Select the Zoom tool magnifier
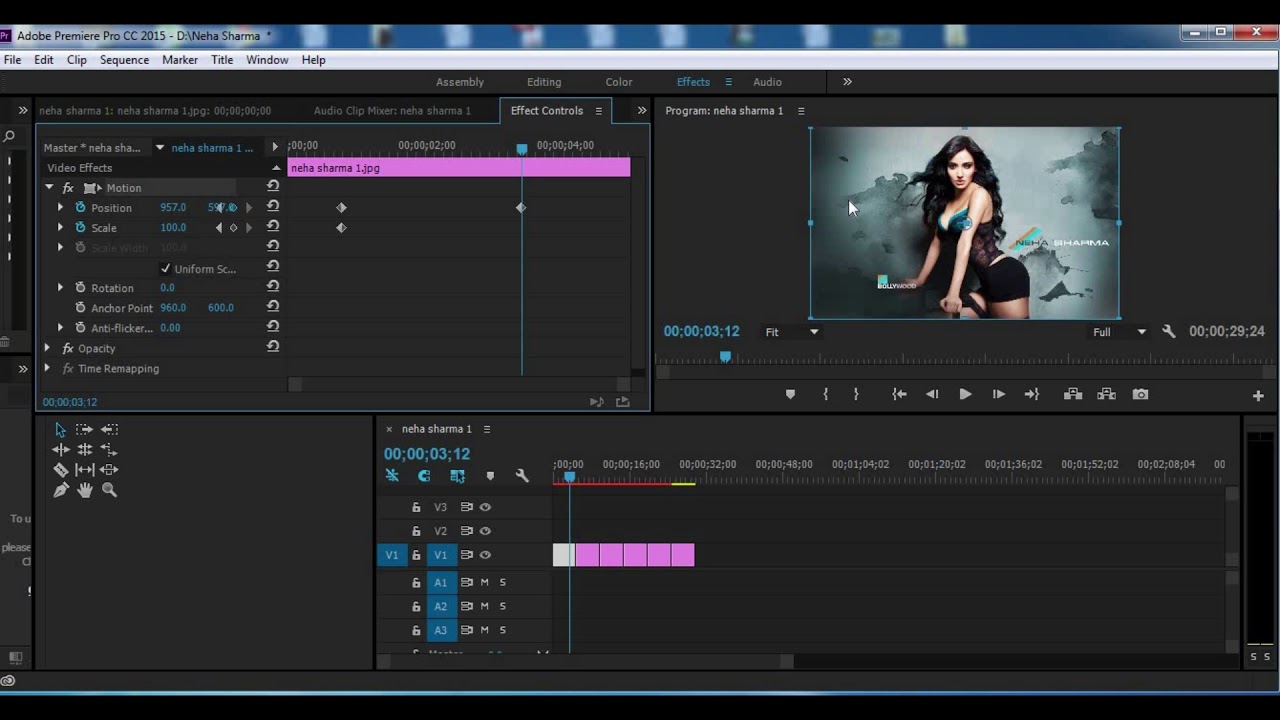This screenshot has height=720, width=1280. point(109,490)
